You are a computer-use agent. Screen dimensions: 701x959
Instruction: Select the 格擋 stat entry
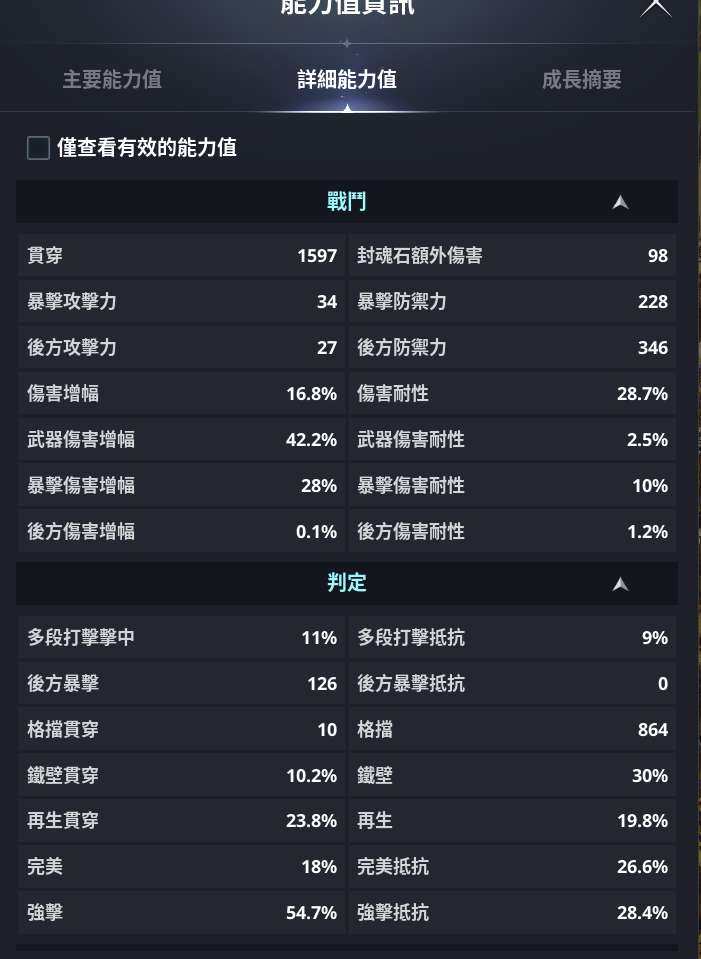coord(512,730)
